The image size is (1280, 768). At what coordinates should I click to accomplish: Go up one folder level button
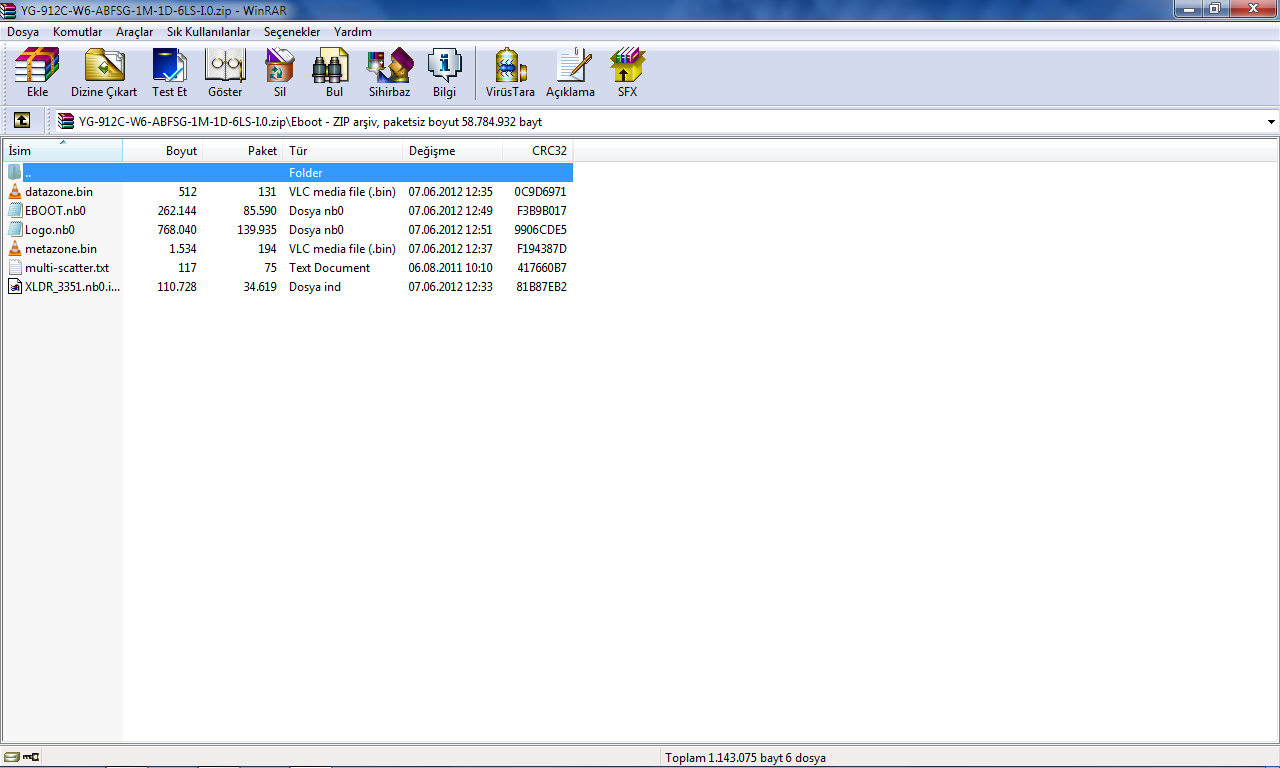point(22,121)
